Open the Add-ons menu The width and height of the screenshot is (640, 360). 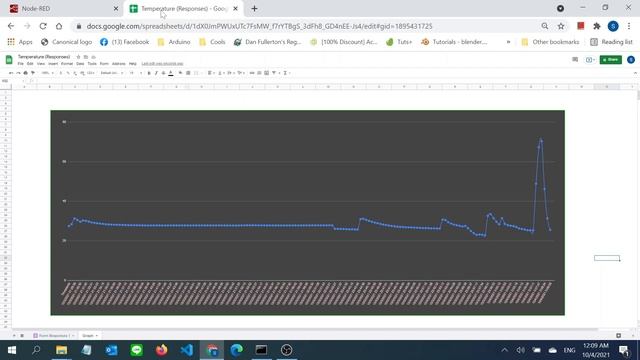tap(119, 64)
